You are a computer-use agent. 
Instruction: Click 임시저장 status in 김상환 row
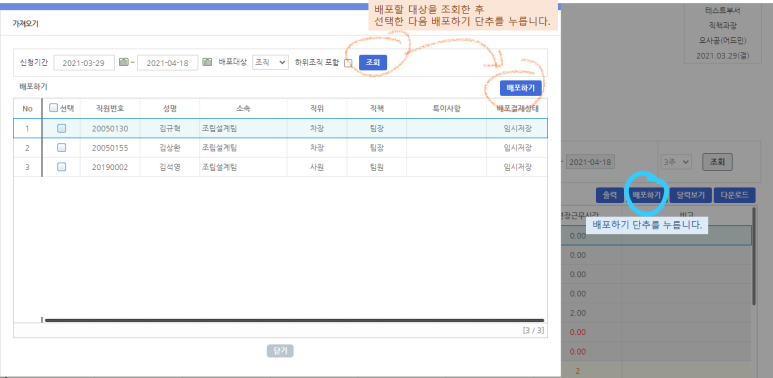[517, 148]
